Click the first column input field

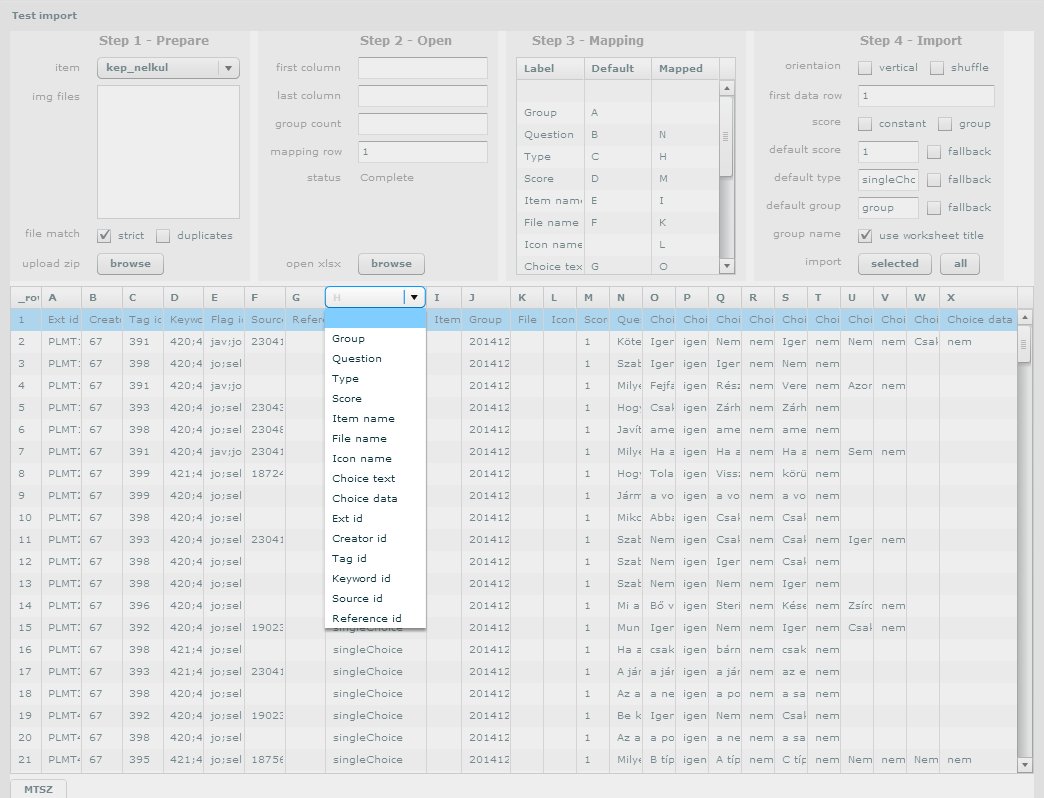[422, 68]
